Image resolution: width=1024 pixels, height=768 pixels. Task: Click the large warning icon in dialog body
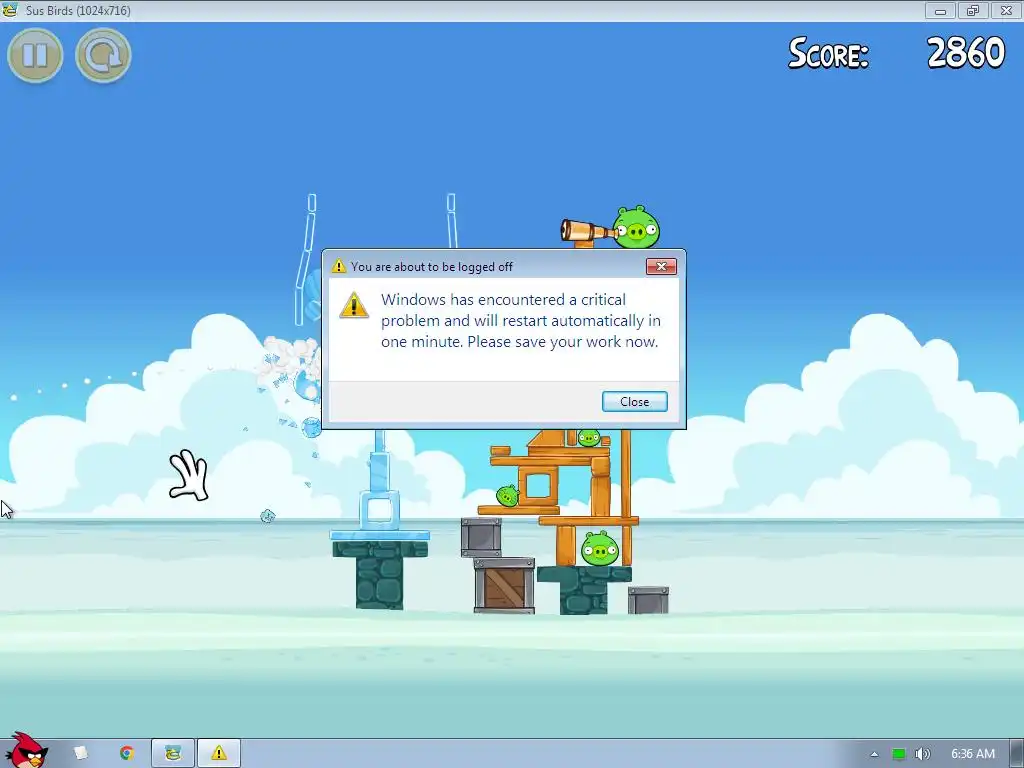click(x=354, y=306)
